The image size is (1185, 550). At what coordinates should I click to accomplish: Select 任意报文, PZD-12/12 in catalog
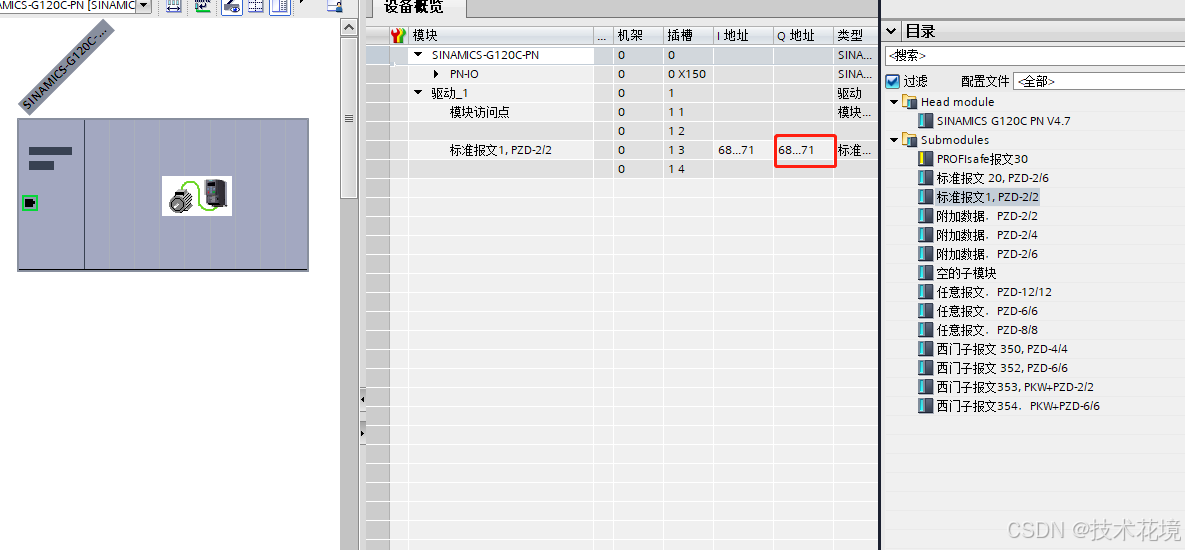pyautogui.click(x=994, y=292)
